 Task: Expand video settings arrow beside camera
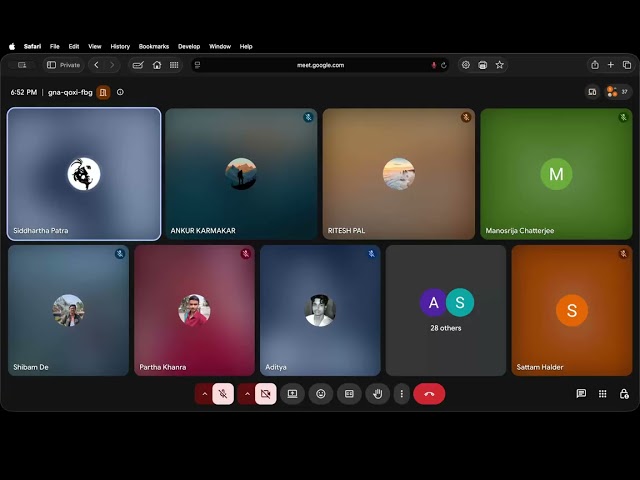pos(247,394)
